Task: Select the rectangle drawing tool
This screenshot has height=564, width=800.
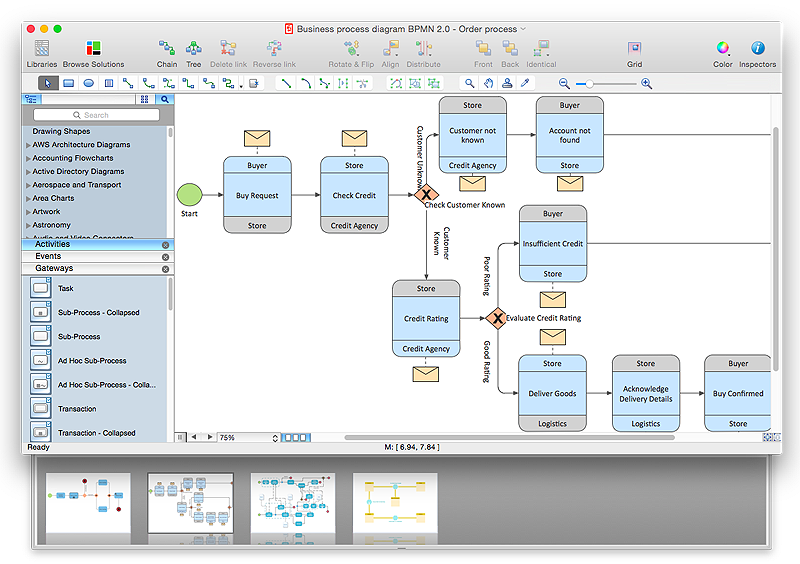Action: (x=68, y=83)
